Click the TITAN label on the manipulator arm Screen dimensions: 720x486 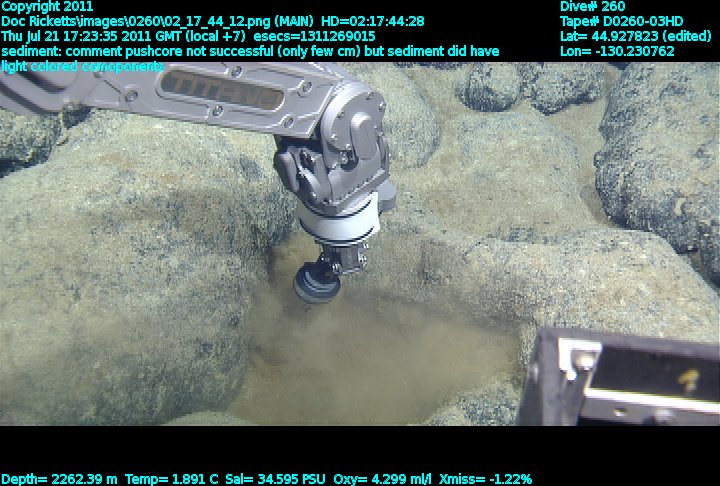click(222, 90)
